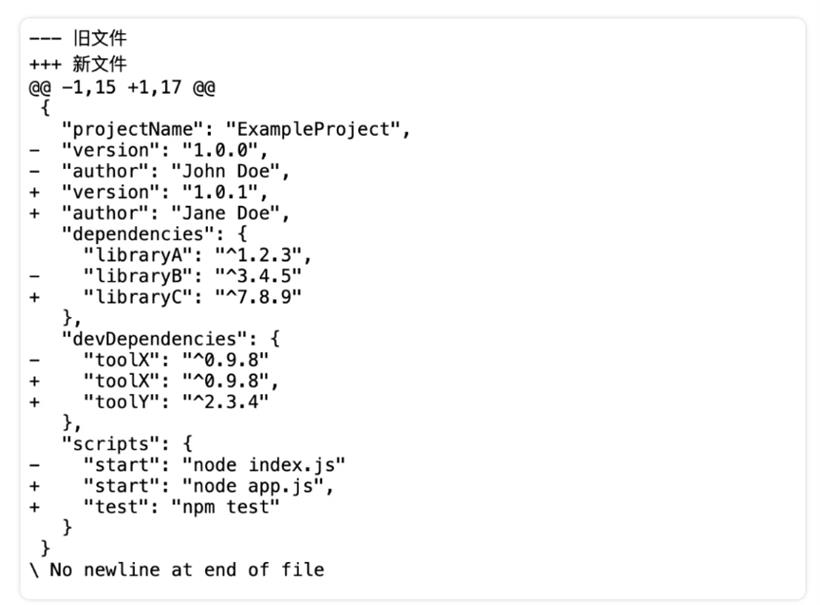Viewport: 820px width, 605px height.
Task: Click the devDependencies opening line
Action: pos(170,339)
